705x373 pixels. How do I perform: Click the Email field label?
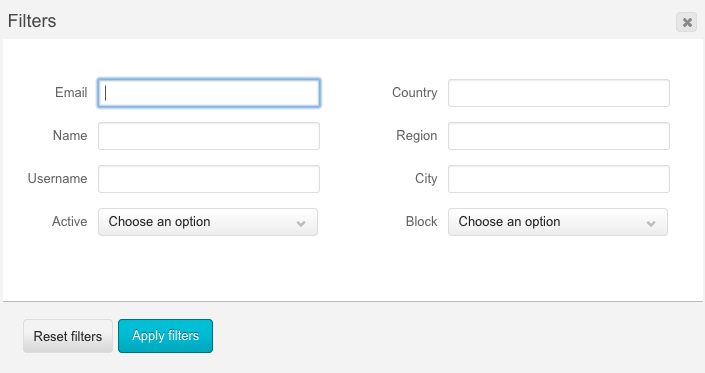(71, 93)
